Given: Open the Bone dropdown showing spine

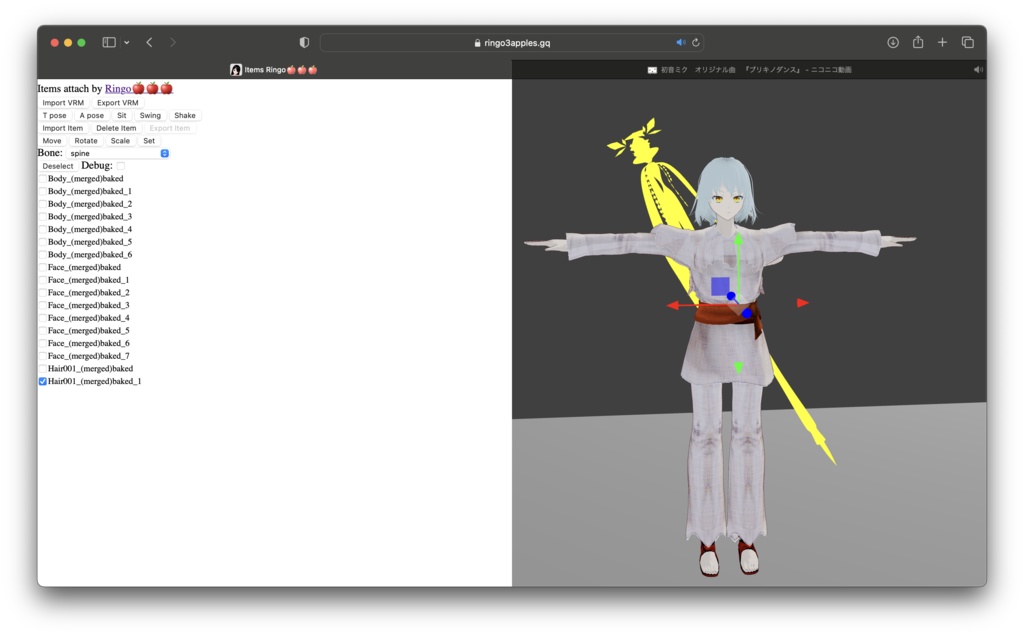Looking at the screenshot, I should [118, 153].
